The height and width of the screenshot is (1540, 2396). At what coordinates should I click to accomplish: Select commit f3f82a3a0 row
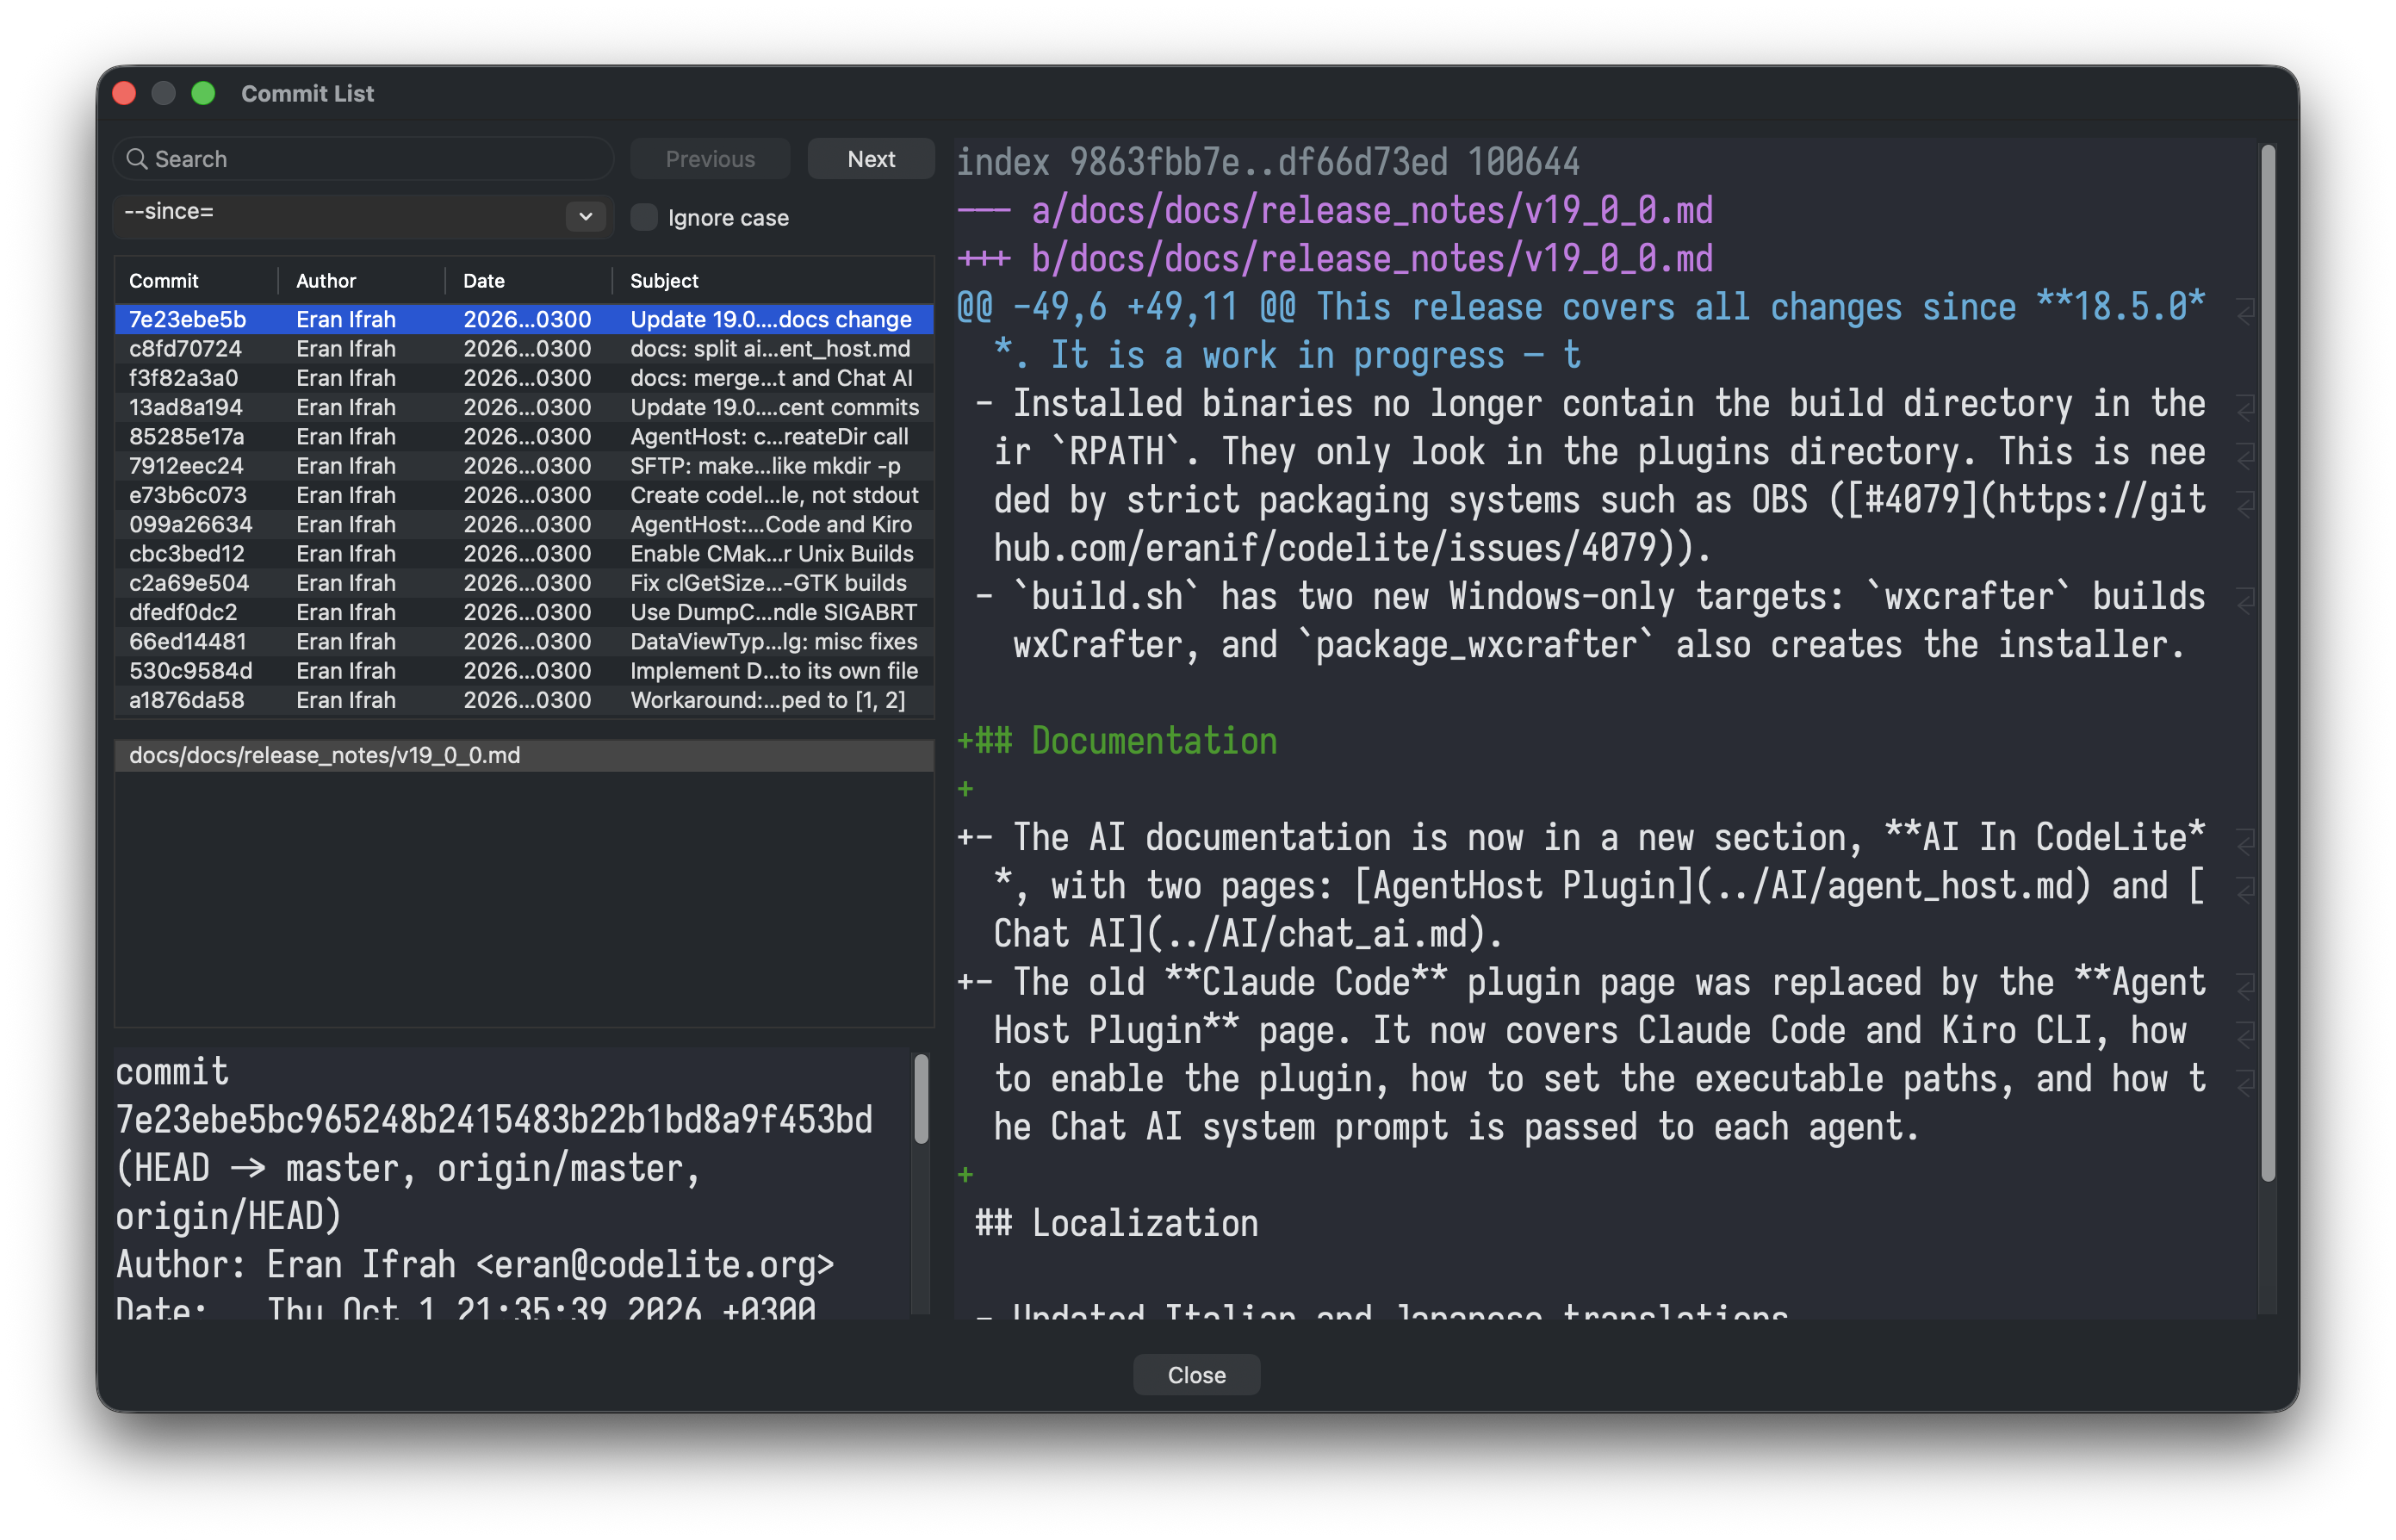pyautogui.click(x=524, y=378)
